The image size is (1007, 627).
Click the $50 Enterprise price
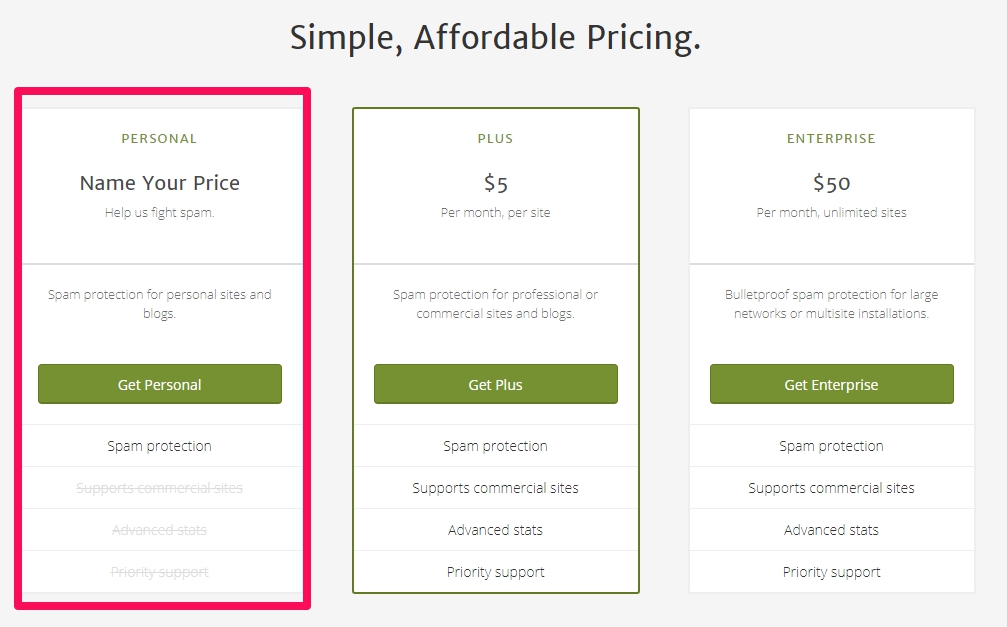[x=832, y=184]
